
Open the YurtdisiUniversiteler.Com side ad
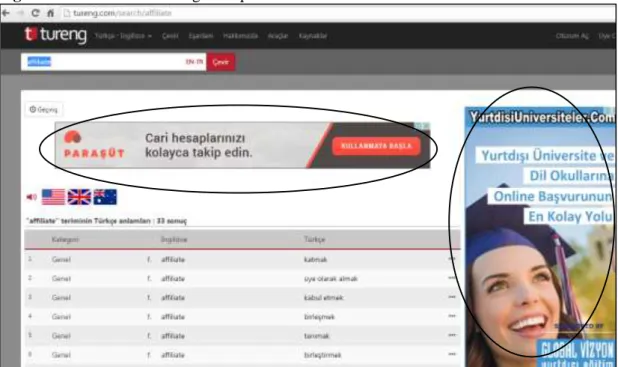(540, 237)
